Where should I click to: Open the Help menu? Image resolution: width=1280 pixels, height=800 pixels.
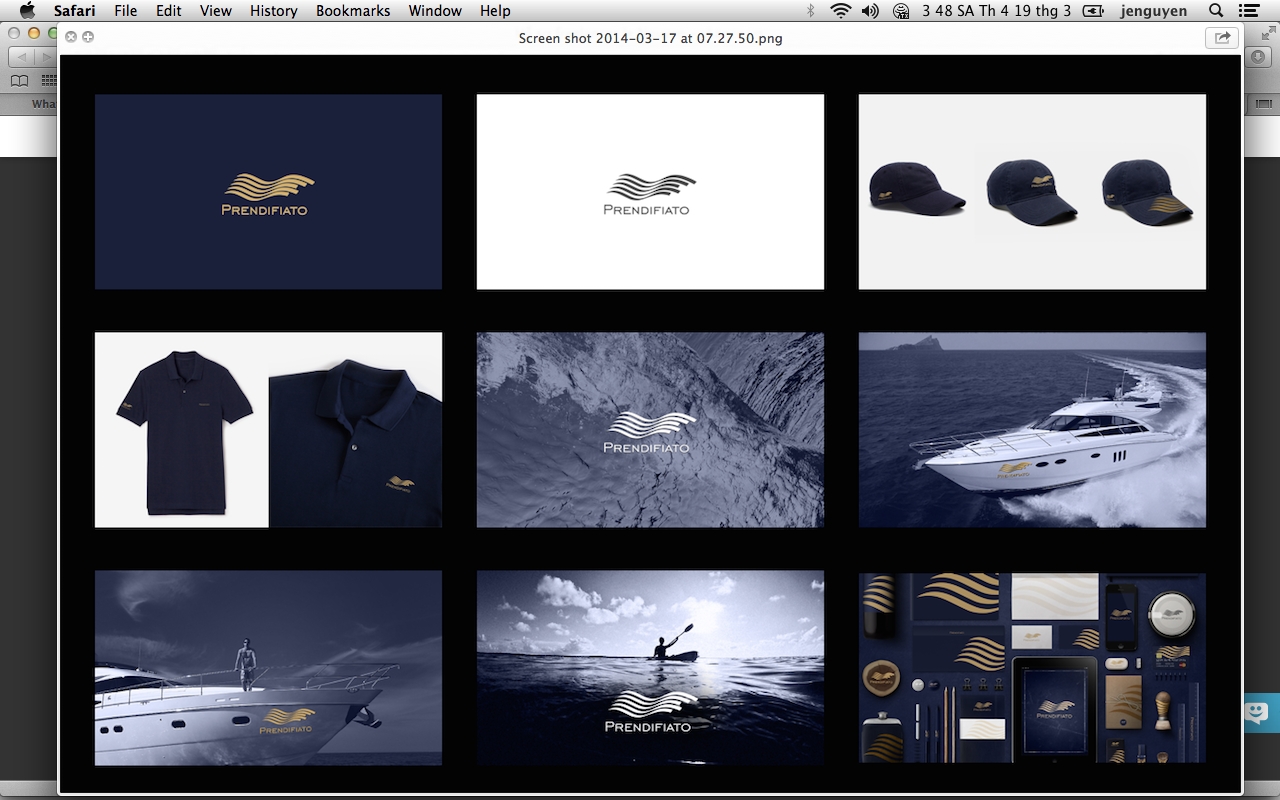tap(495, 11)
